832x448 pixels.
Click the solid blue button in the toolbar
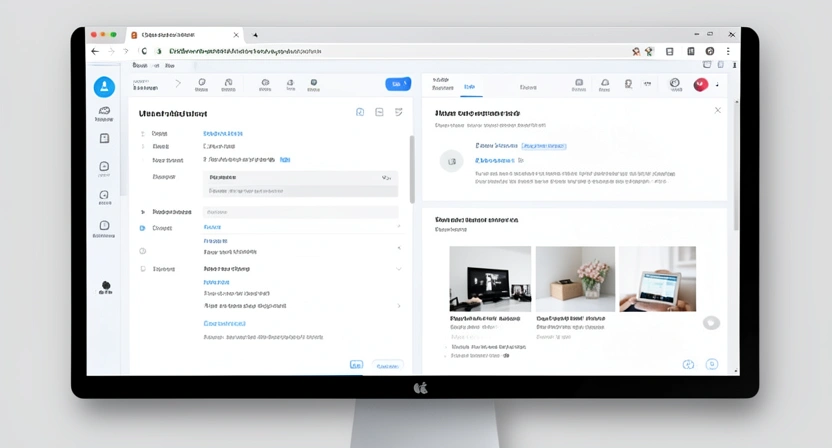pos(398,84)
